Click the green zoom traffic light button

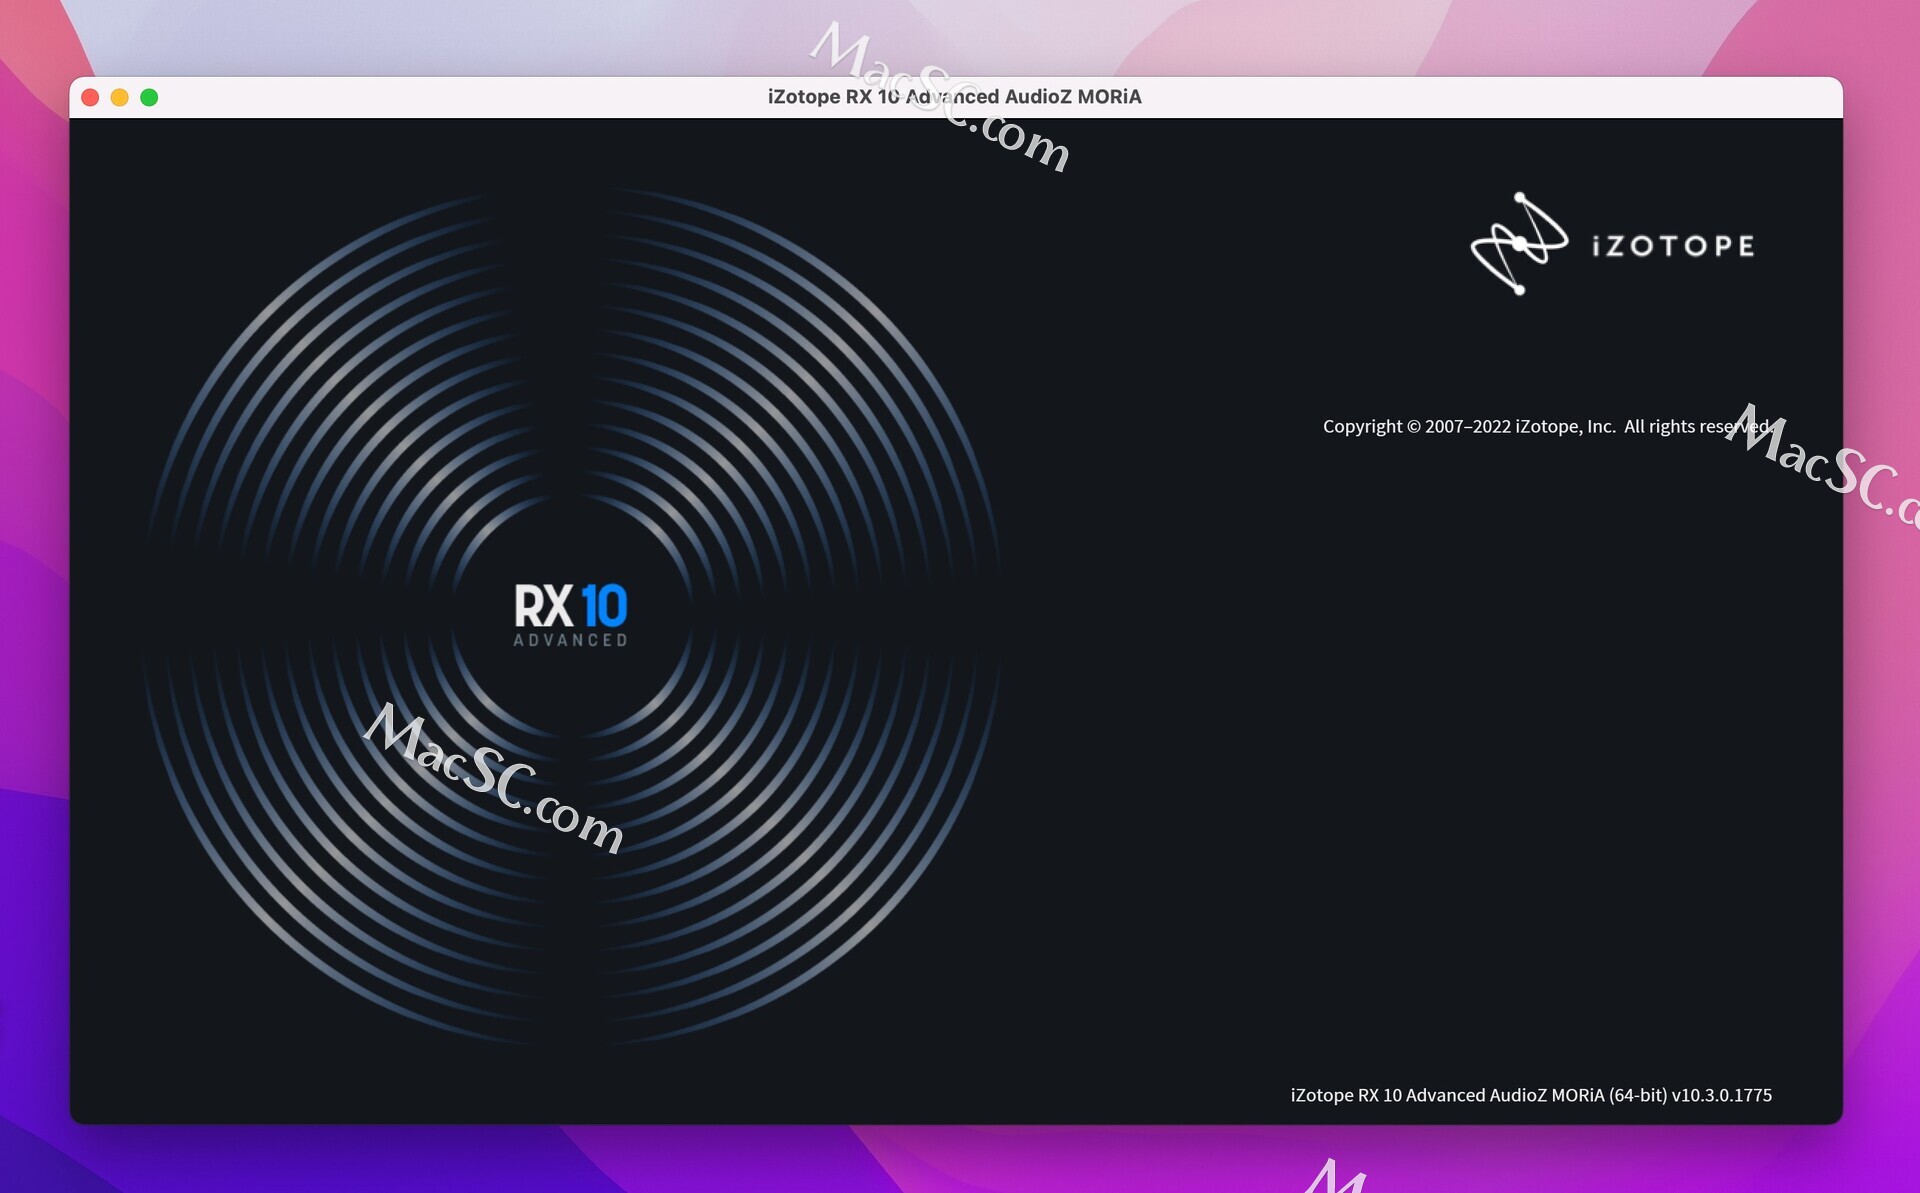[x=150, y=97]
